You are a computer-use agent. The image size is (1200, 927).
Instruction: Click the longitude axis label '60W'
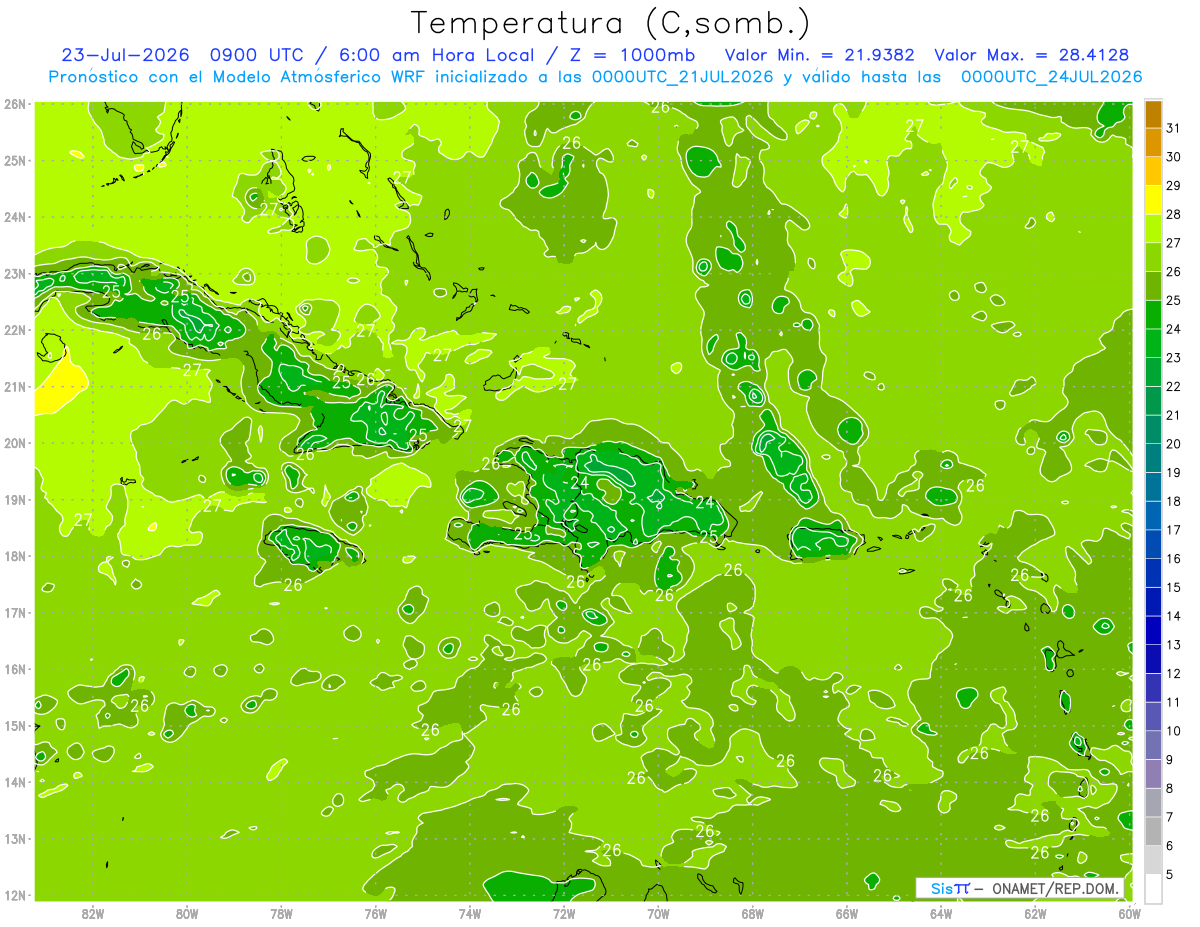tap(1130, 913)
